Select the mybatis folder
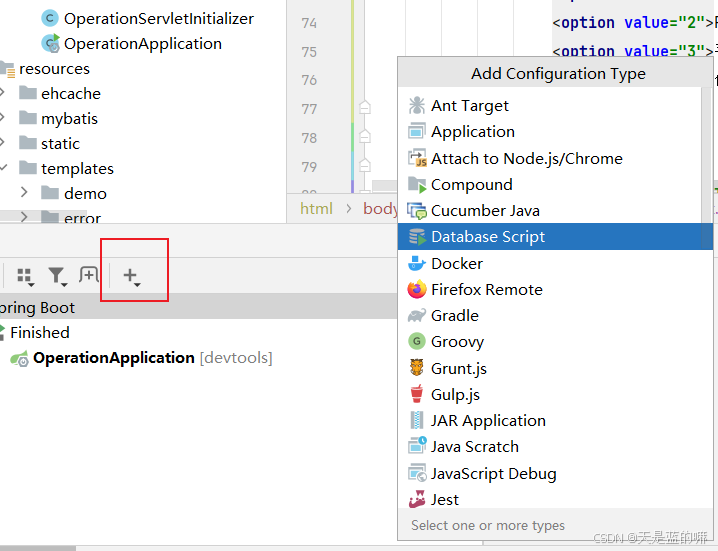The width and height of the screenshot is (718, 551). coord(70,119)
